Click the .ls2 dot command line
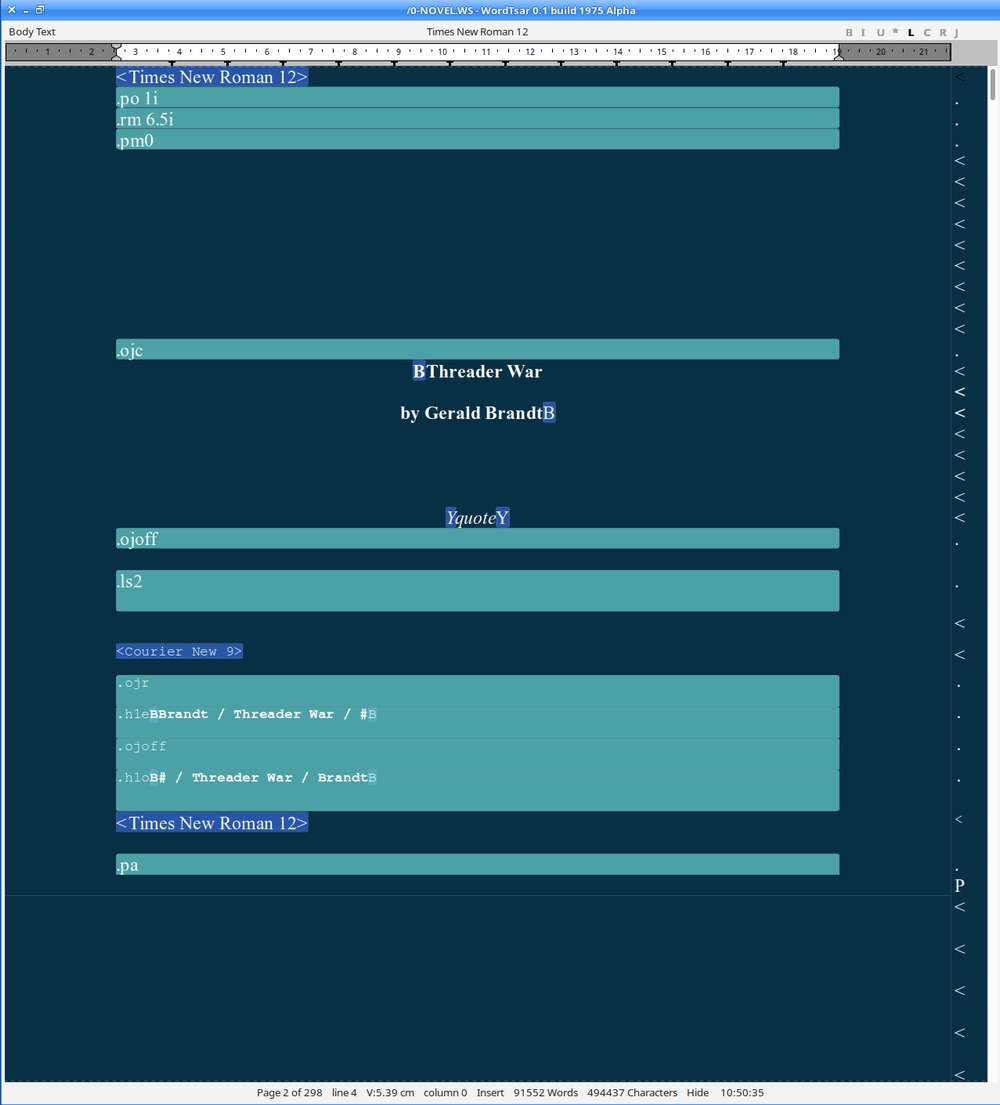Image resolution: width=1000 pixels, height=1105 pixels. point(477,591)
